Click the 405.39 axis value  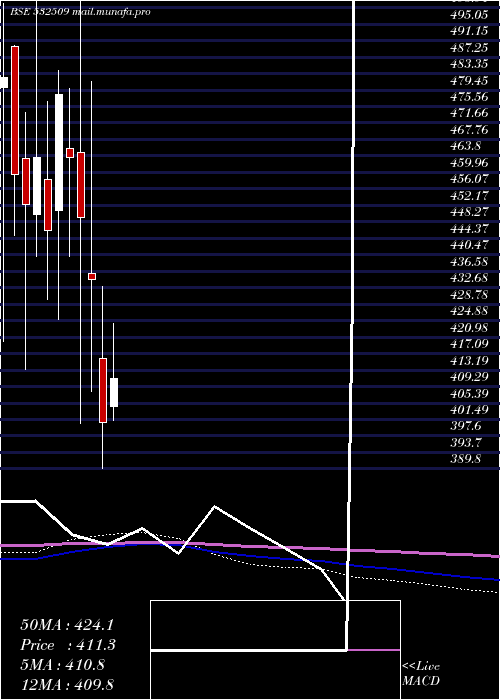pos(469,393)
